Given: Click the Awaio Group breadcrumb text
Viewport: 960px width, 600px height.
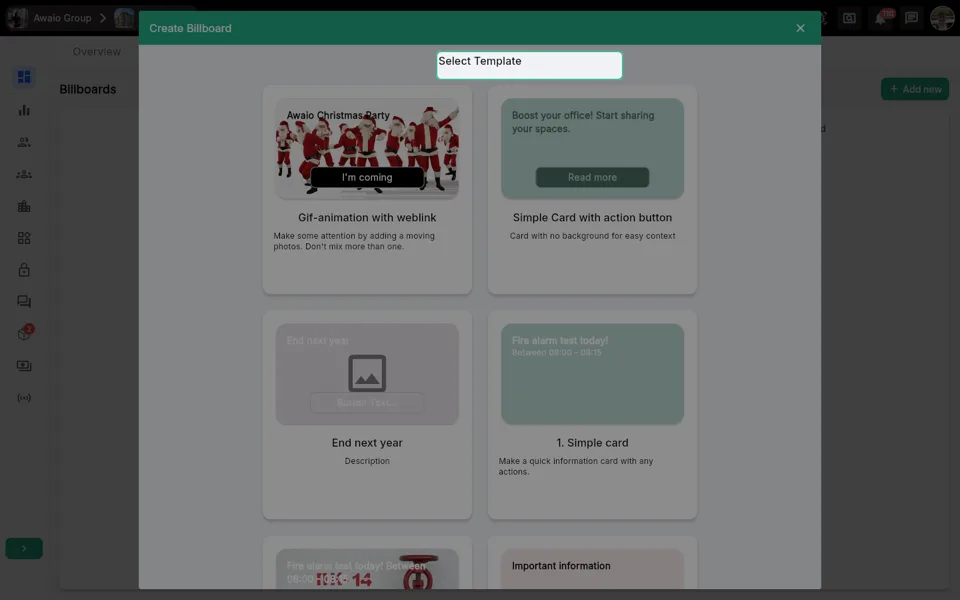Looking at the screenshot, I should click(x=62, y=18).
